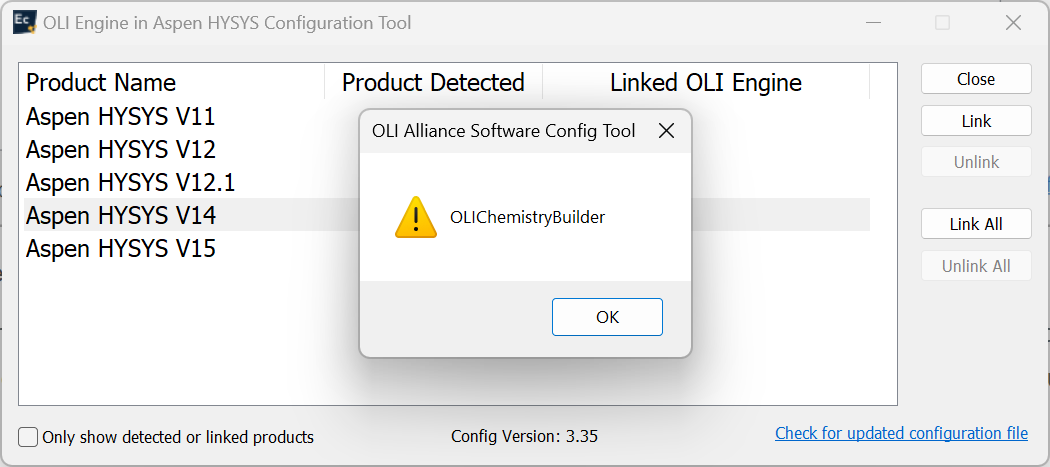Screen dimensions: 1050x467
Task: Click the Product Detected column header
Action: (433, 82)
